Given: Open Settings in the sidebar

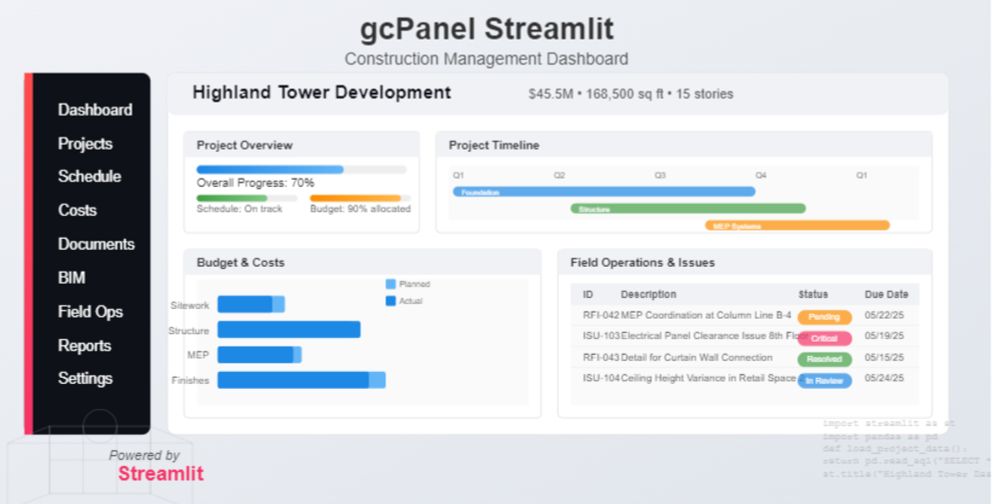Looking at the screenshot, I should pyautogui.click(x=85, y=378).
